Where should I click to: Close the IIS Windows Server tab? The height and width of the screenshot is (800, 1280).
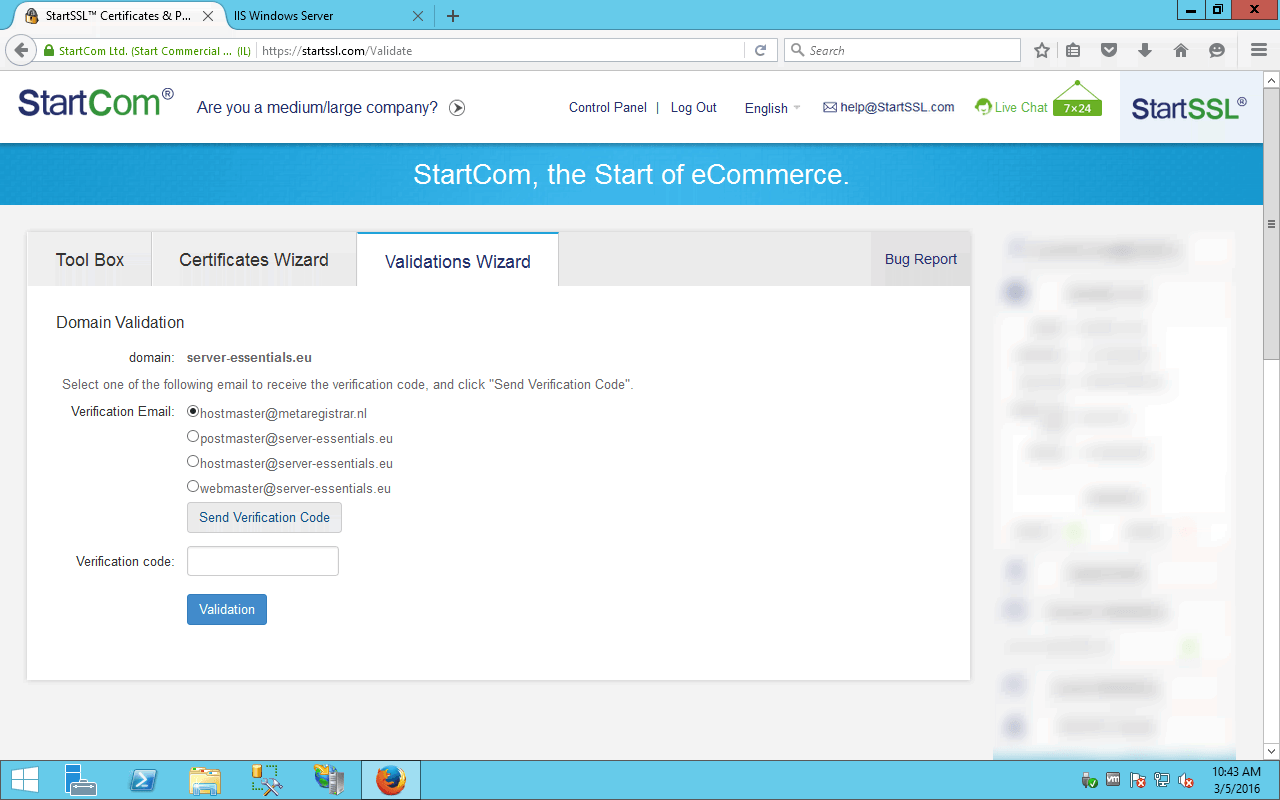pyautogui.click(x=419, y=16)
